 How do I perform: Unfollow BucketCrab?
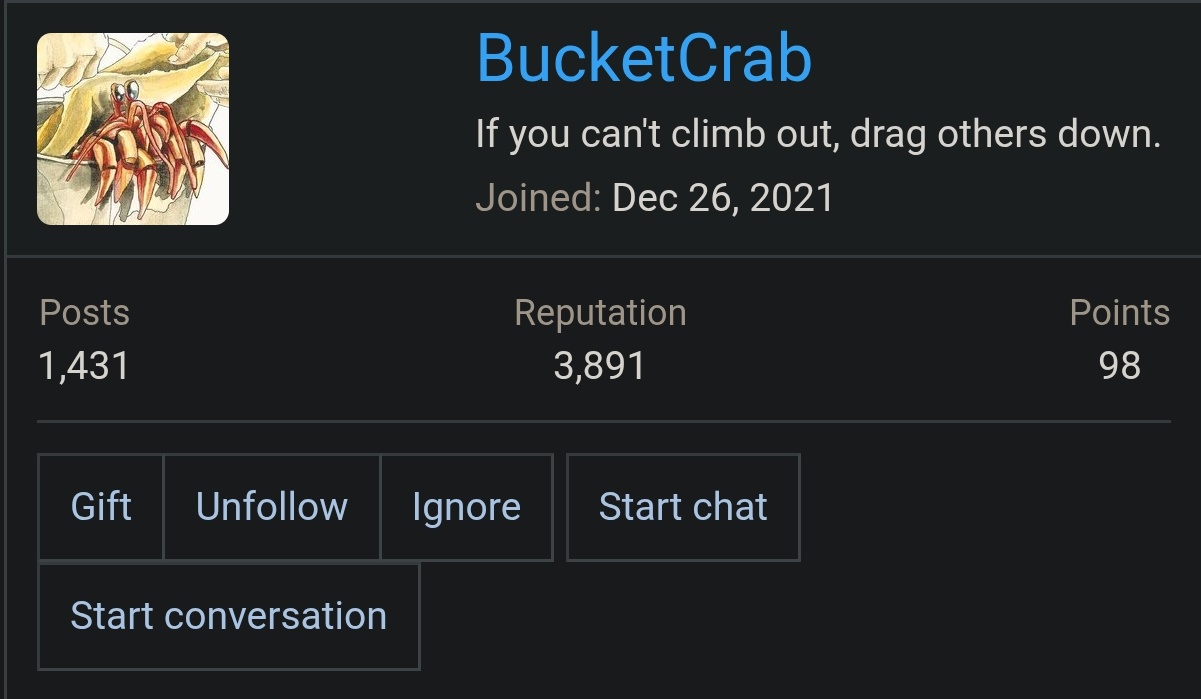click(x=271, y=507)
